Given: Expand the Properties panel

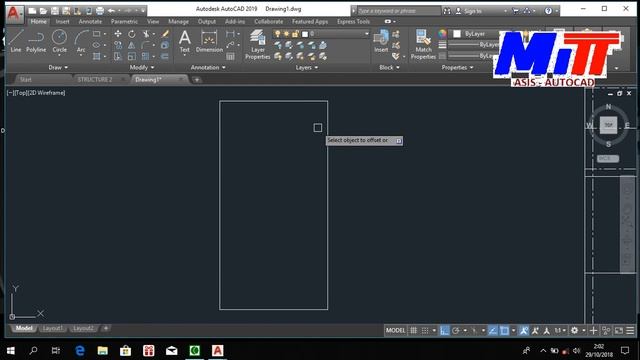Looking at the screenshot, I should coord(457,67).
